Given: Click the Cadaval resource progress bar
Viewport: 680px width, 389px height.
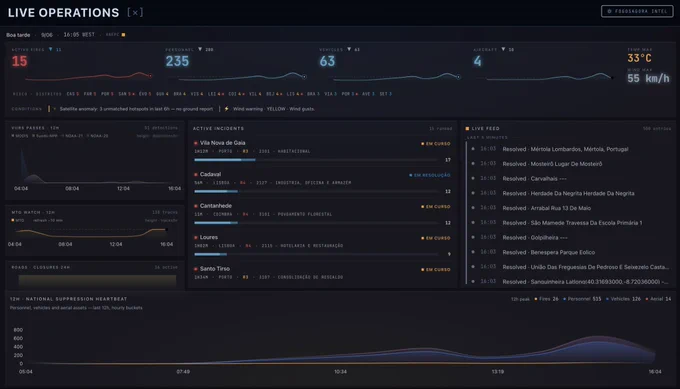Looking at the screenshot, I should coord(317,191).
